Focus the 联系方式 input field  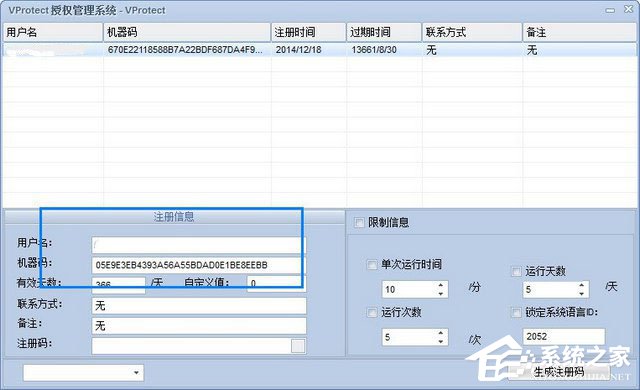(x=199, y=306)
